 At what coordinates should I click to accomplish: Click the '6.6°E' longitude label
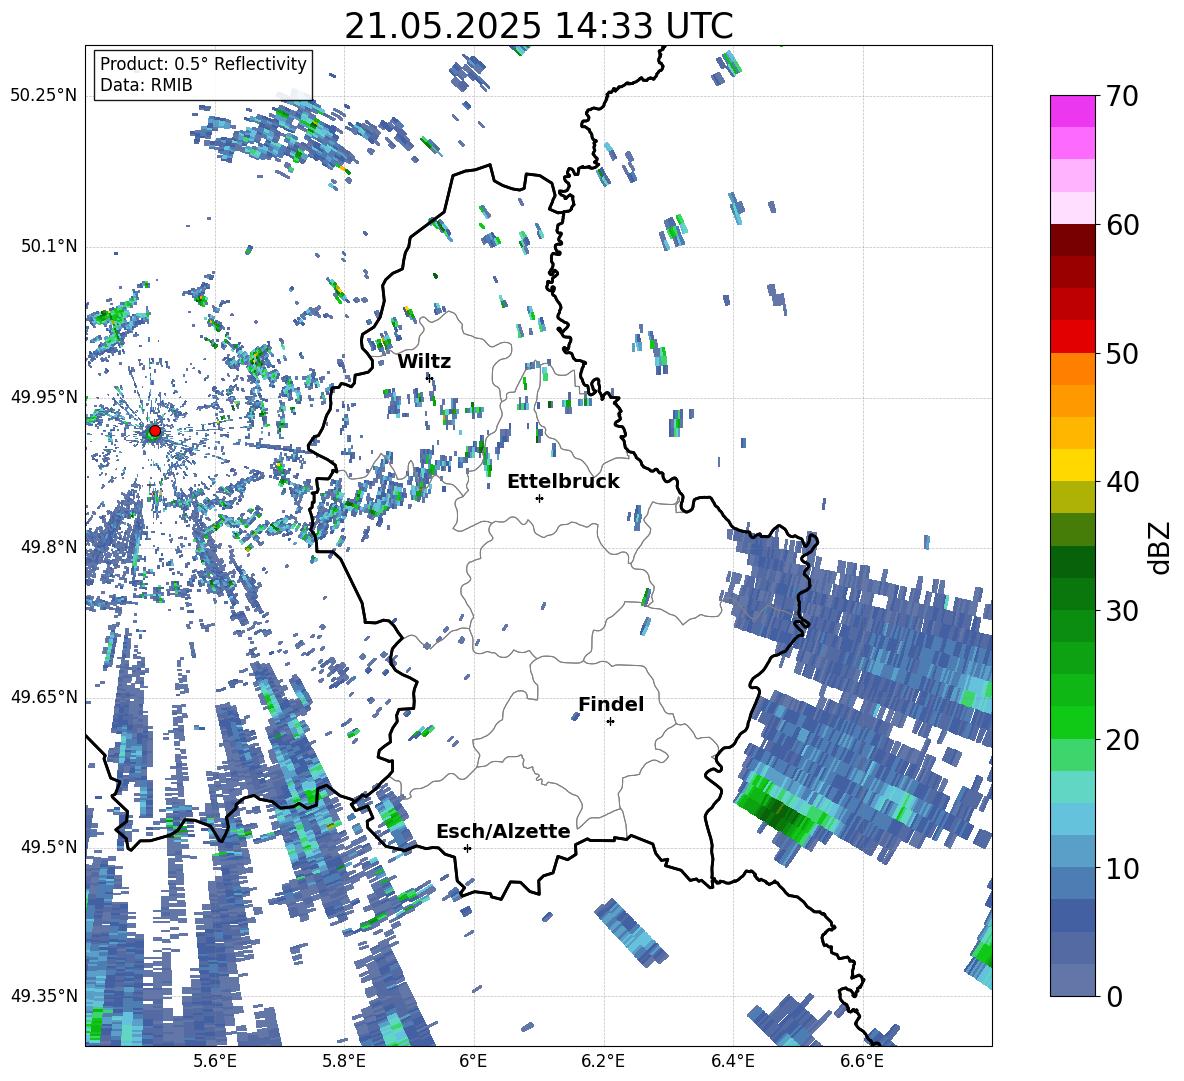[x=862, y=1062]
